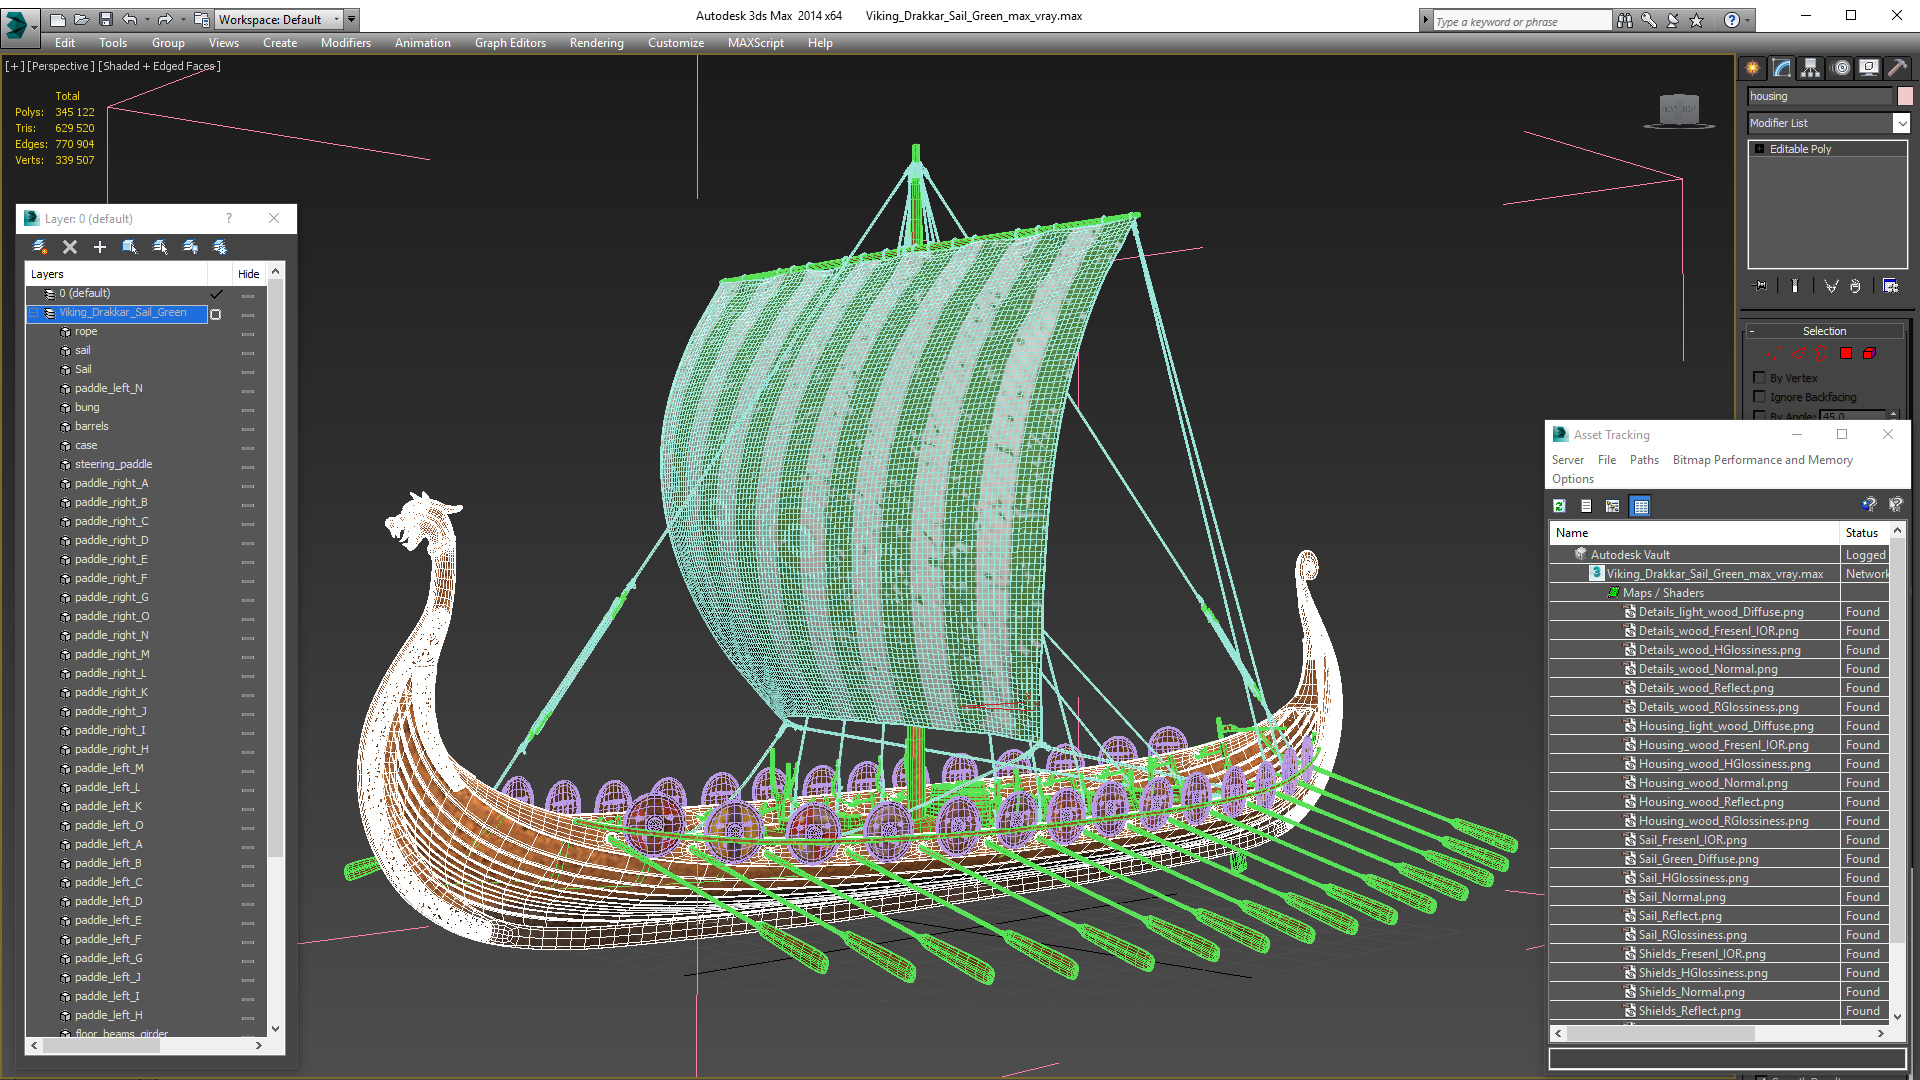Expand Editable Poly plus in modifier stack

pos(1760,149)
